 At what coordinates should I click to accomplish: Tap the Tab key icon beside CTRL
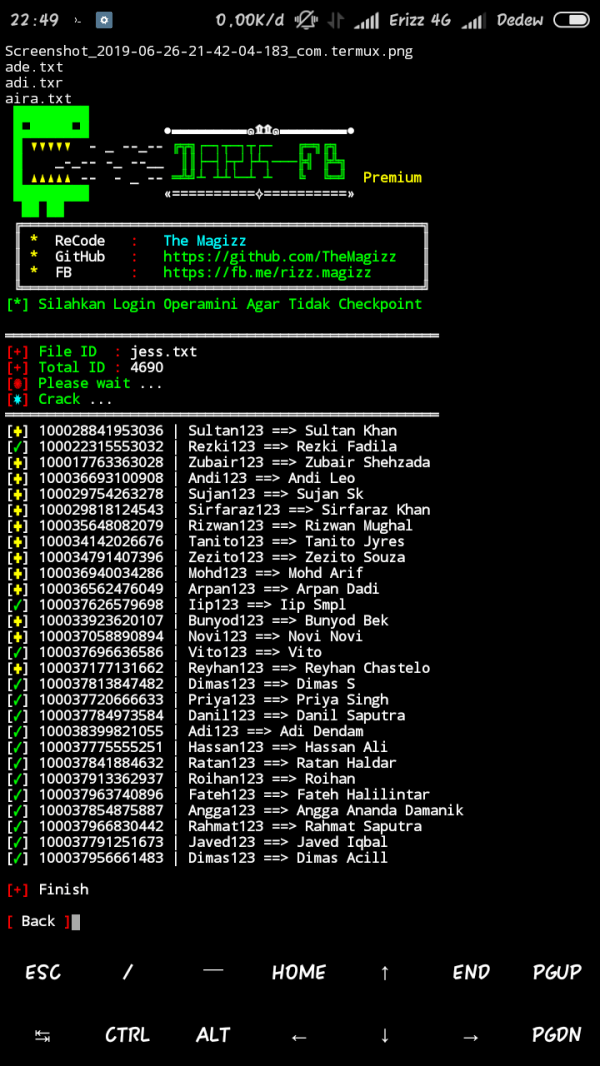pos(43,1036)
